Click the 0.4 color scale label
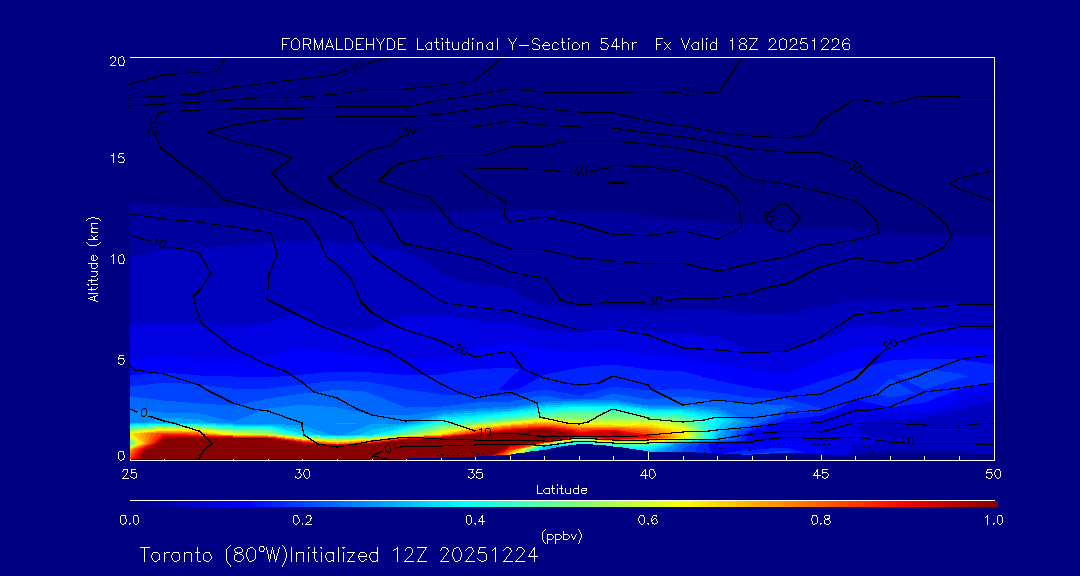Image resolution: width=1080 pixels, height=576 pixels. coord(475,520)
